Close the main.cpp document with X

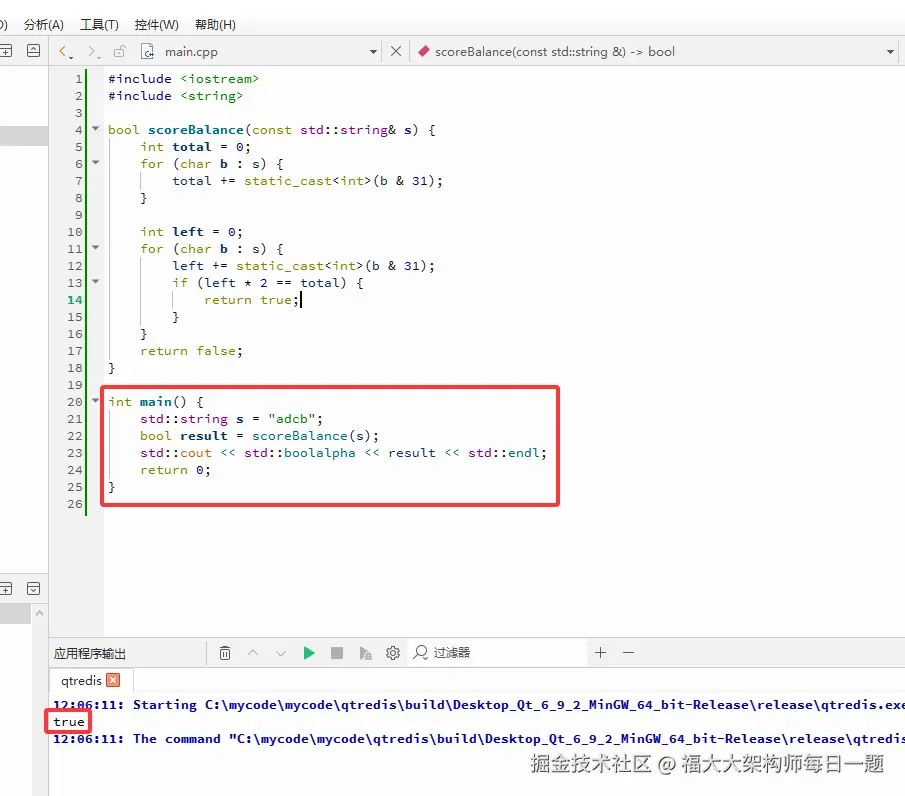396,51
